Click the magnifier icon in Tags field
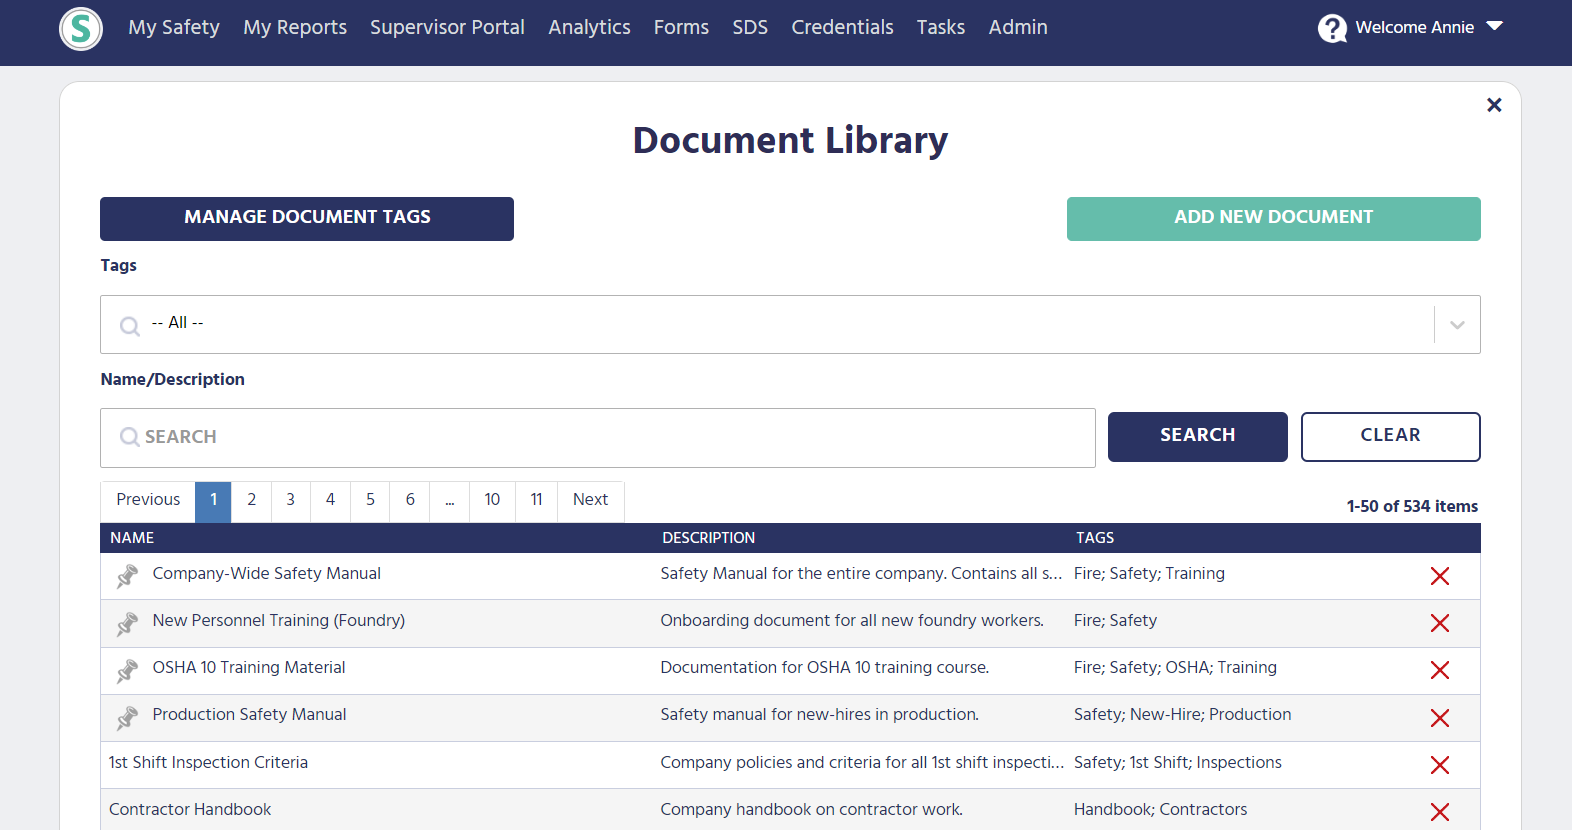This screenshot has height=830, width=1572. (130, 326)
